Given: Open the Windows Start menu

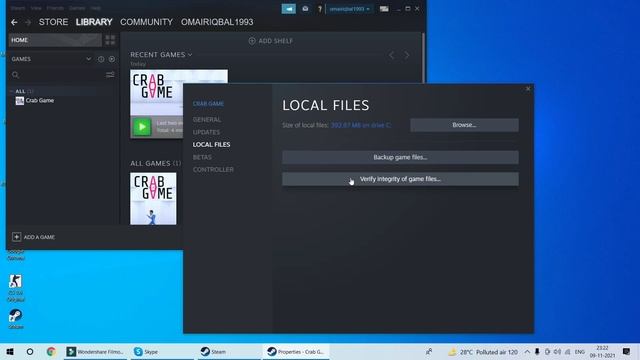Looking at the screenshot, I should pos(10,351).
